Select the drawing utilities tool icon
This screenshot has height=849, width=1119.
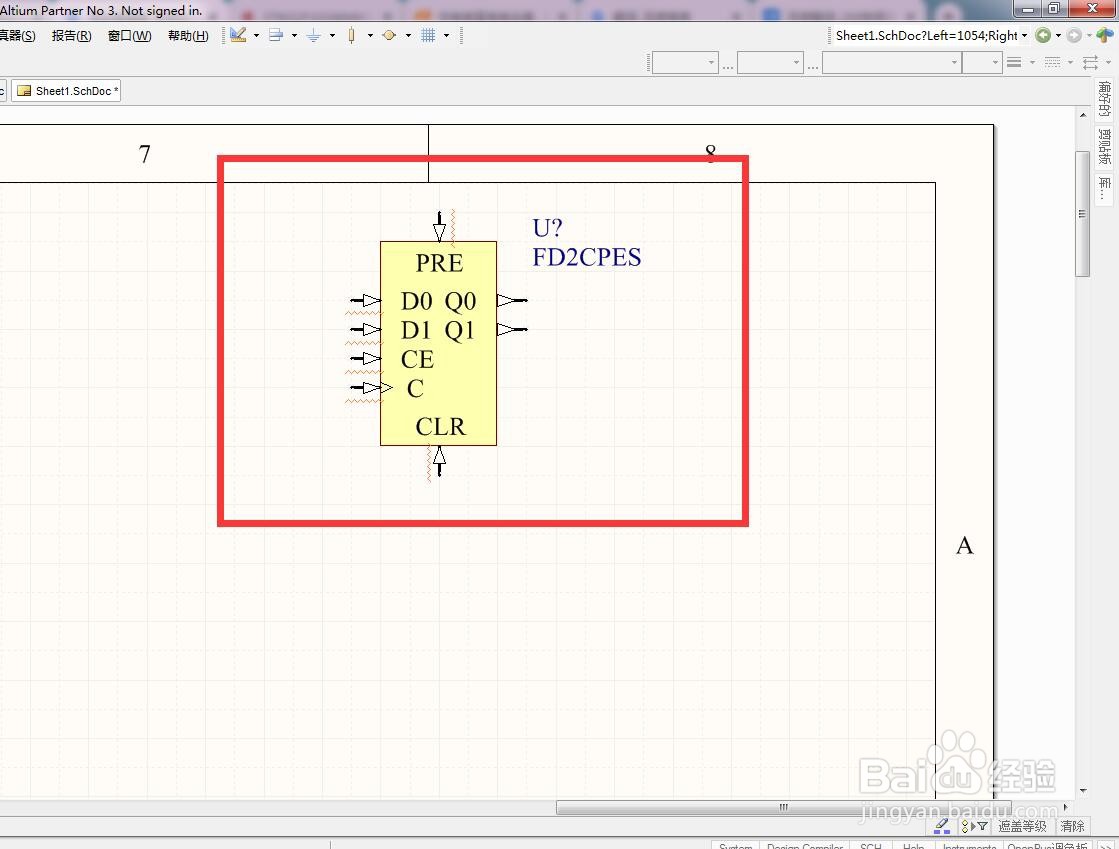pyautogui.click(x=238, y=35)
